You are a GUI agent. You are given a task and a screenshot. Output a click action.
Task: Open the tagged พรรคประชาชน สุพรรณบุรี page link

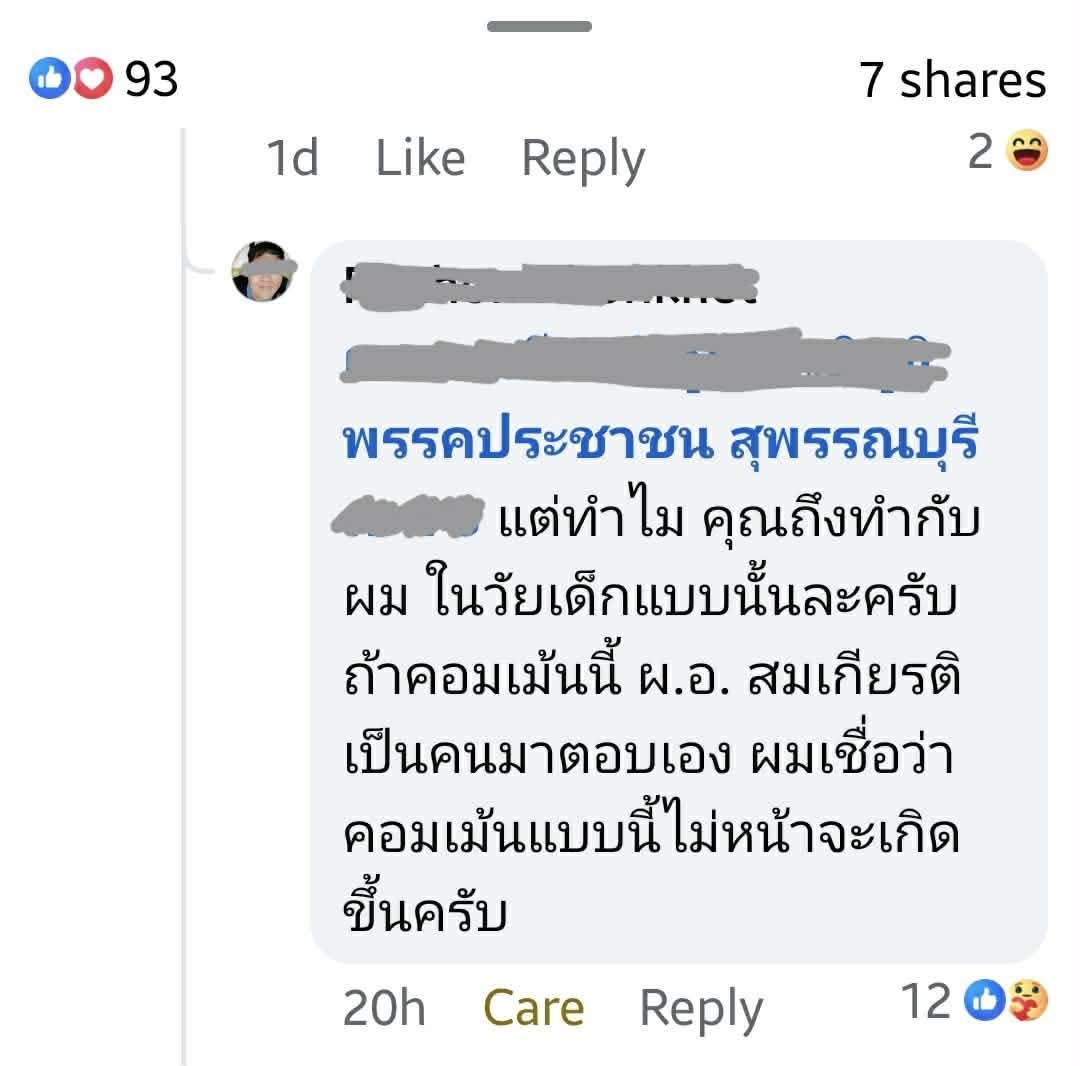tap(659, 441)
